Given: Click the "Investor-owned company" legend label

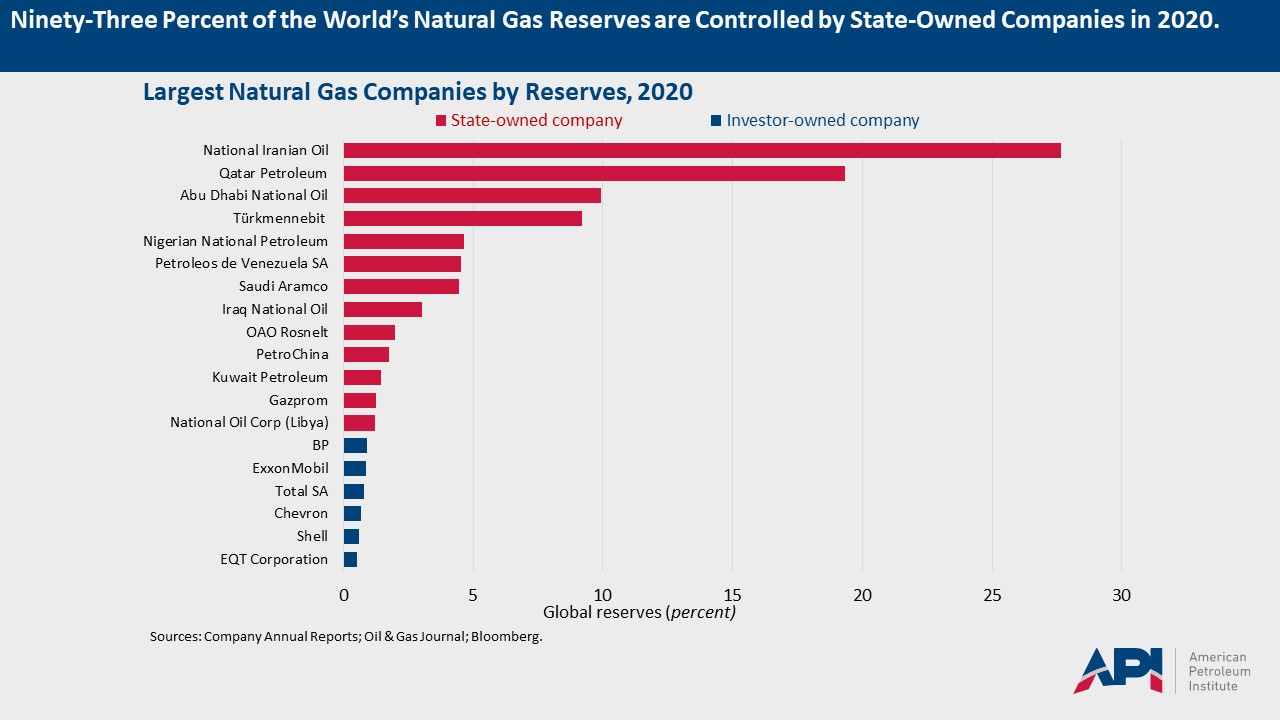Looking at the screenshot, I should click(822, 121).
